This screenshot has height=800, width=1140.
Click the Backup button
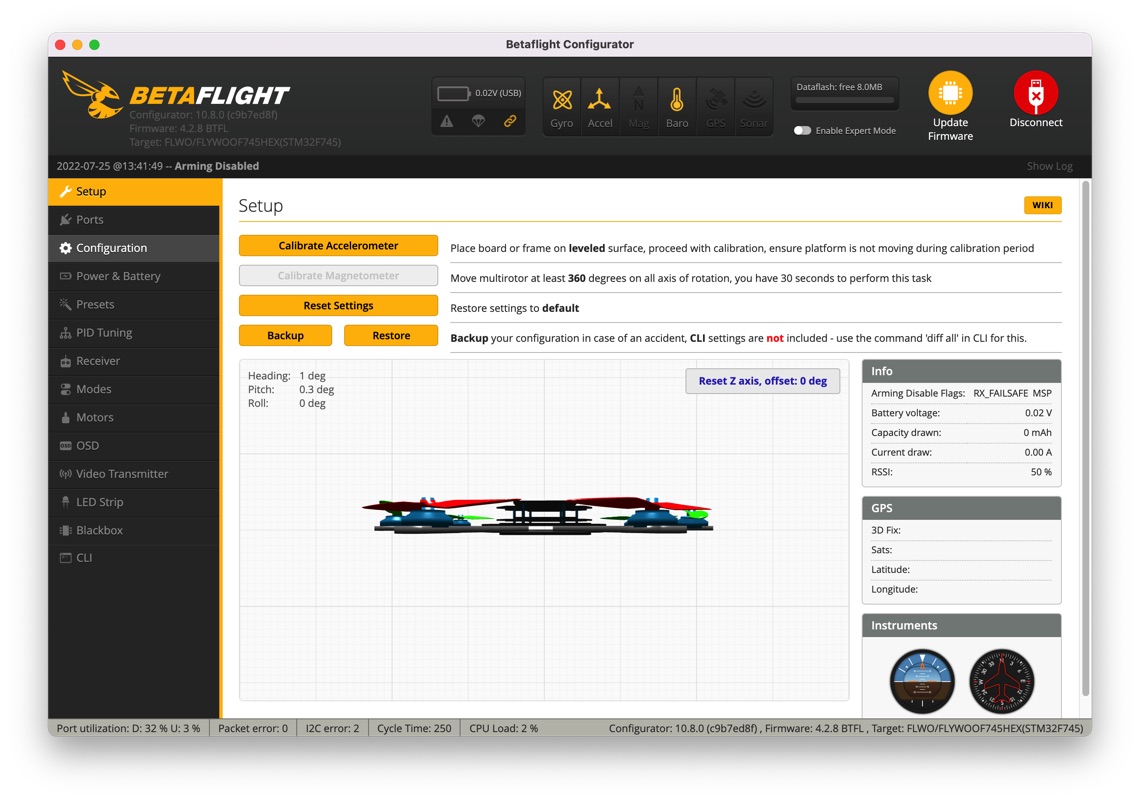tap(285, 335)
